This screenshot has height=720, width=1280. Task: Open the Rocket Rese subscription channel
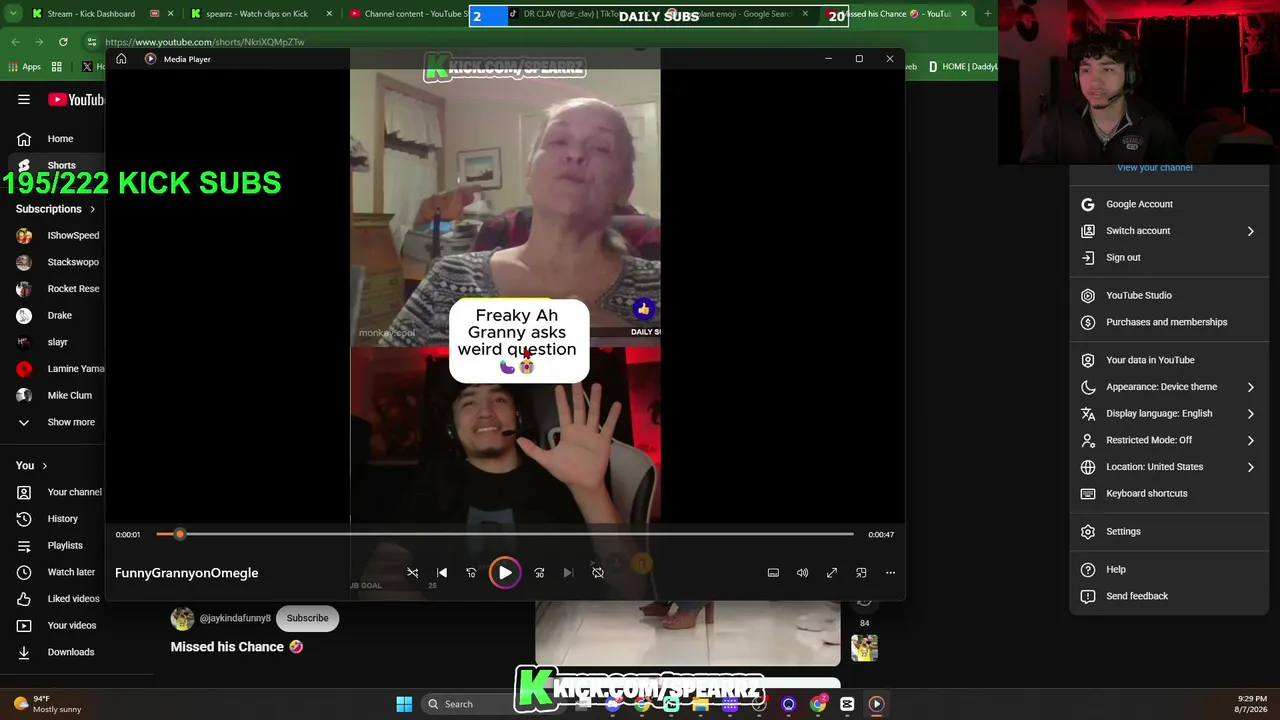pos(60,289)
